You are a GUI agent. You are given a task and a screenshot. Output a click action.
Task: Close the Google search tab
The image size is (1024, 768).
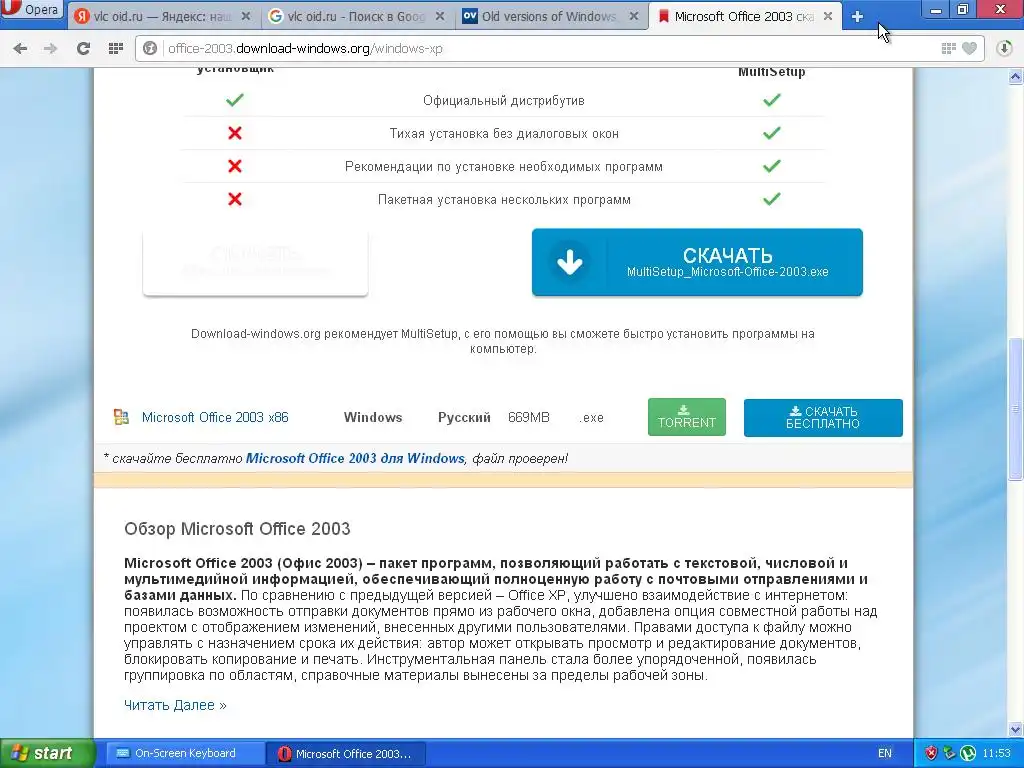[x=440, y=16]
